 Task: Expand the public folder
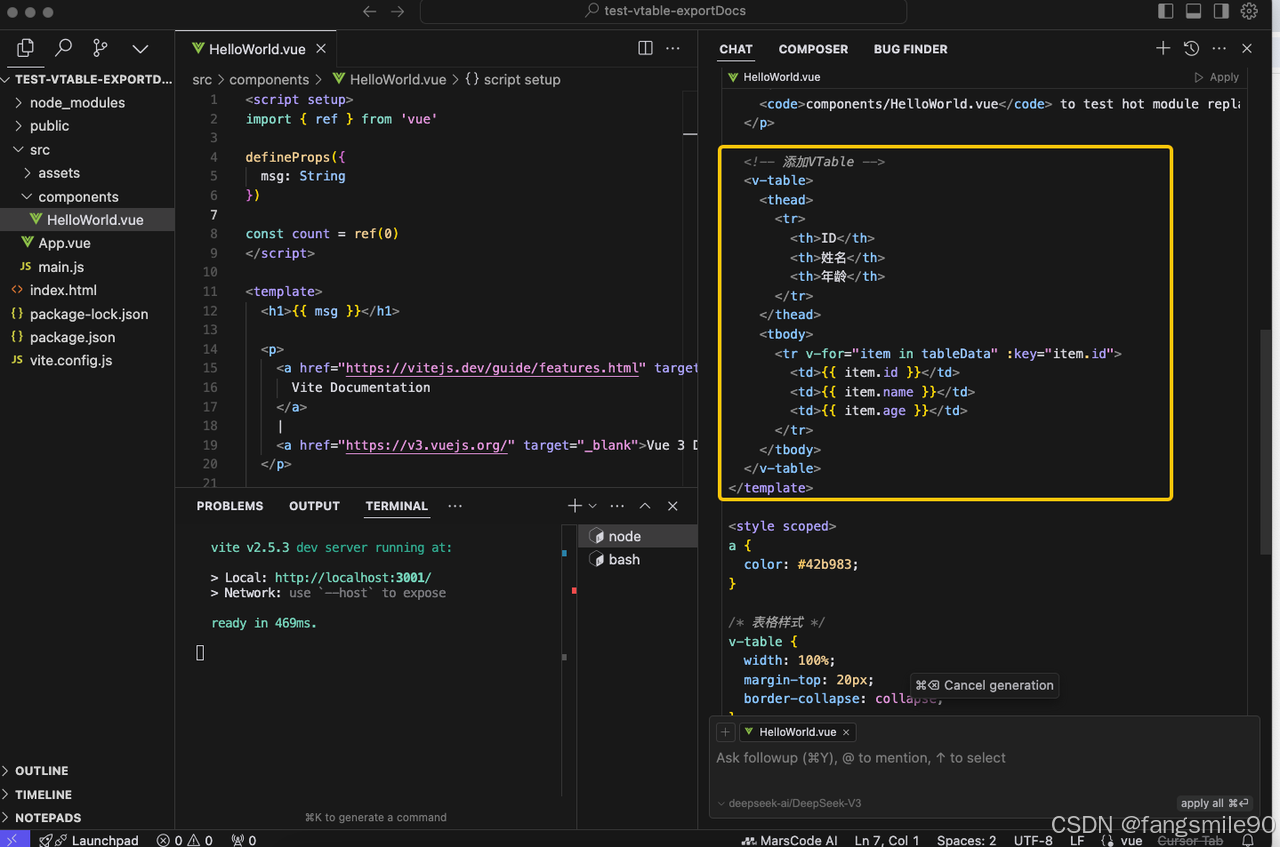pos(87,126)
